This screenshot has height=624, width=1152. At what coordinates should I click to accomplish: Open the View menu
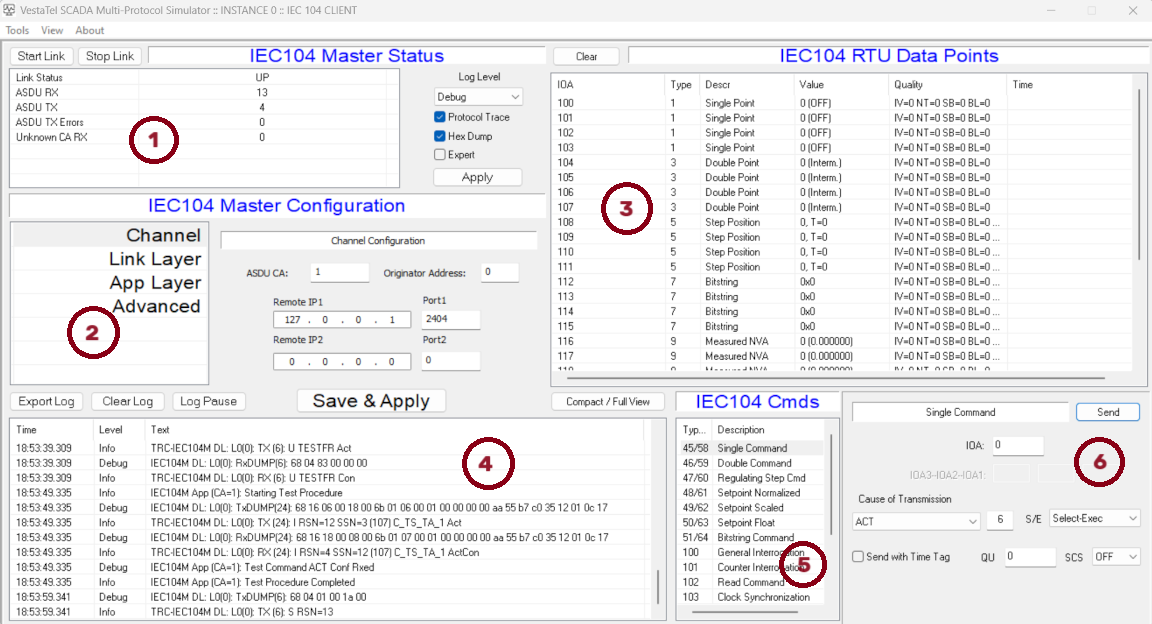52,31
